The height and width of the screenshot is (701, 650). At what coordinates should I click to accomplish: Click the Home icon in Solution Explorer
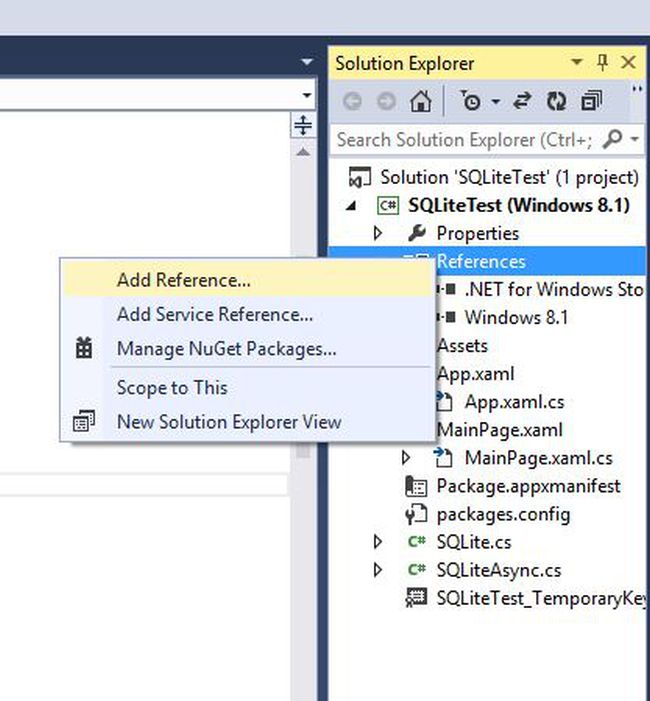click(421, 101)
